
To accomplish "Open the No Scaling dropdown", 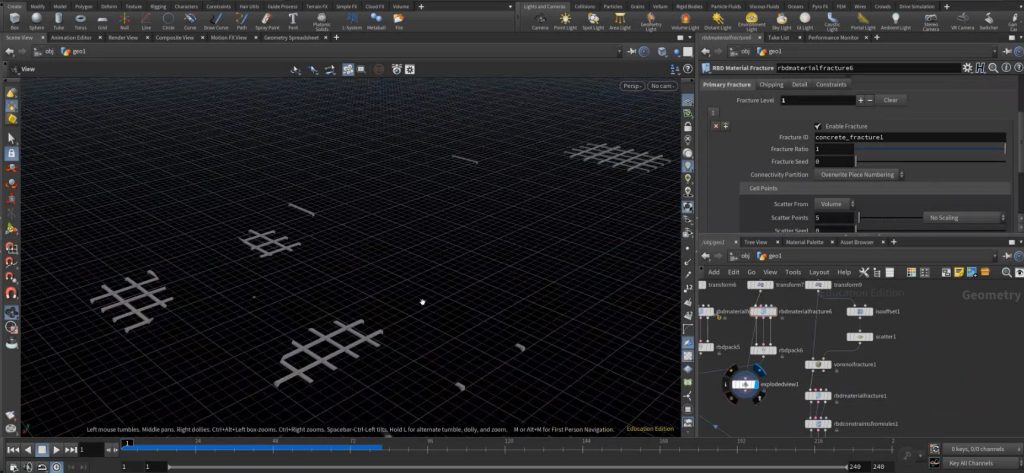I will (x=965, y=218).
